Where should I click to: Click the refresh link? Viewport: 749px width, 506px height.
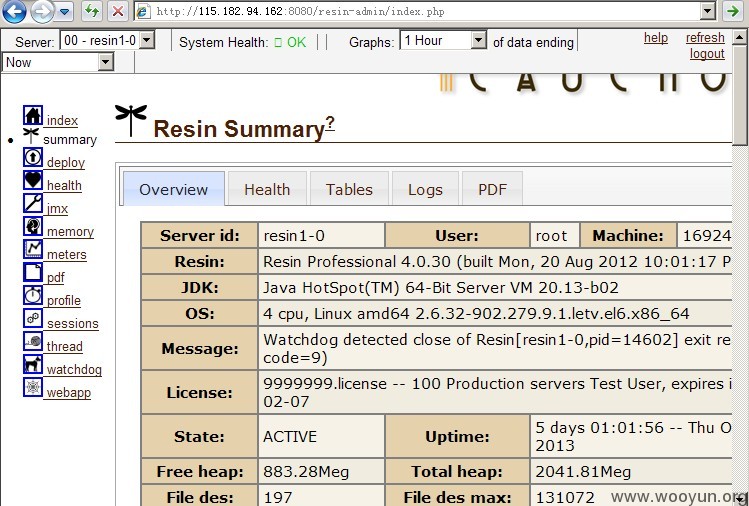(705, 38)
